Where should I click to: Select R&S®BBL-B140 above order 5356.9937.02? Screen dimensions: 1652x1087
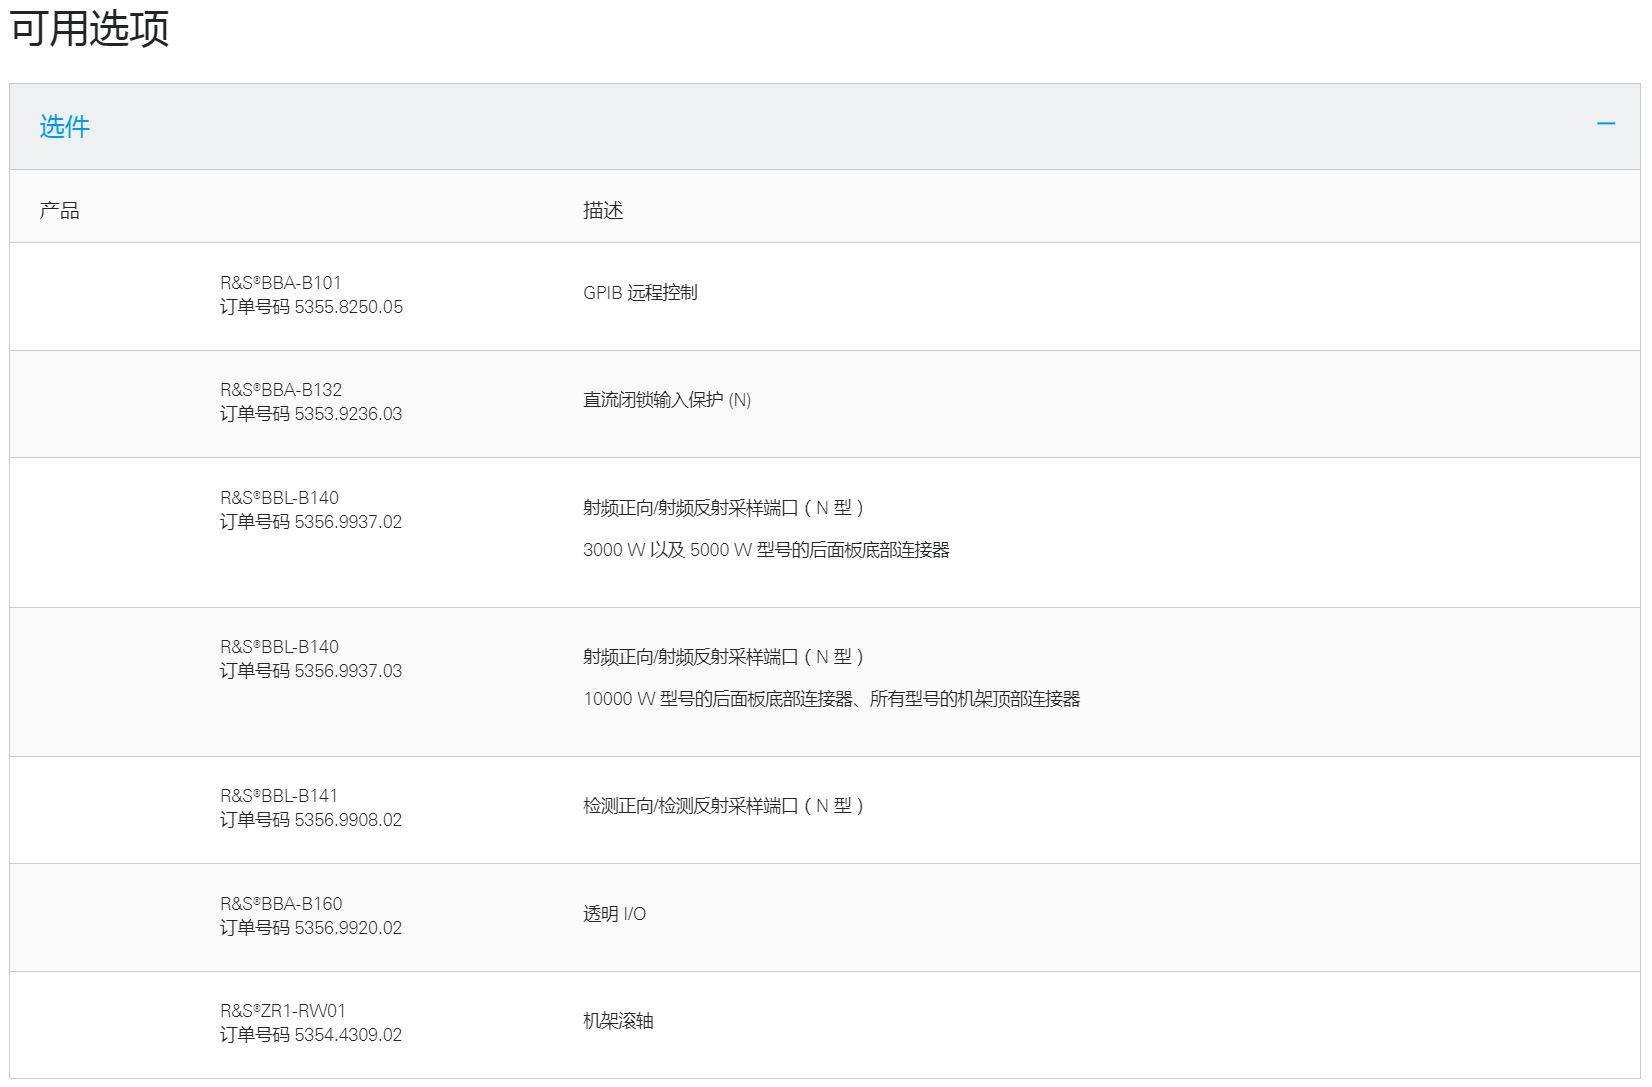coord(280,498)
